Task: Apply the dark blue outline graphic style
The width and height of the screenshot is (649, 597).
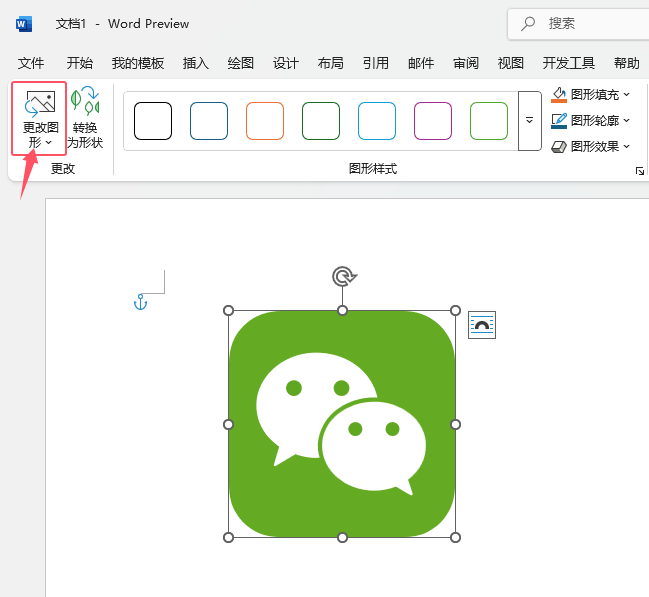Action: tap(209, 121)
